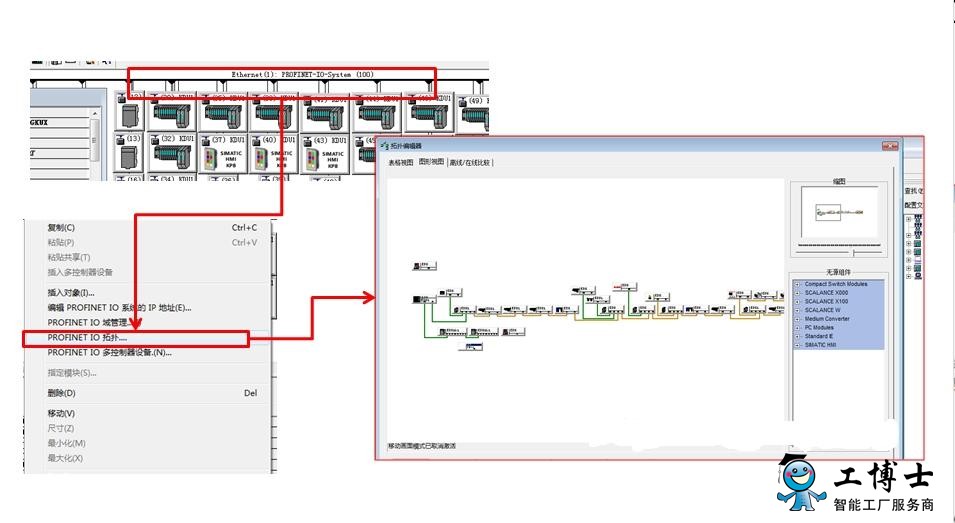The width and height of the screenshot is (955, 523).
Task: Open PROFINET IO 拓扑... menu entry
Action: point(87,337)
